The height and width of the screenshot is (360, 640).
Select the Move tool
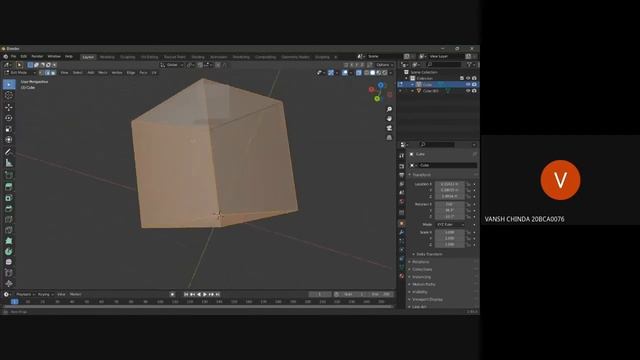(x=9, y=107)
